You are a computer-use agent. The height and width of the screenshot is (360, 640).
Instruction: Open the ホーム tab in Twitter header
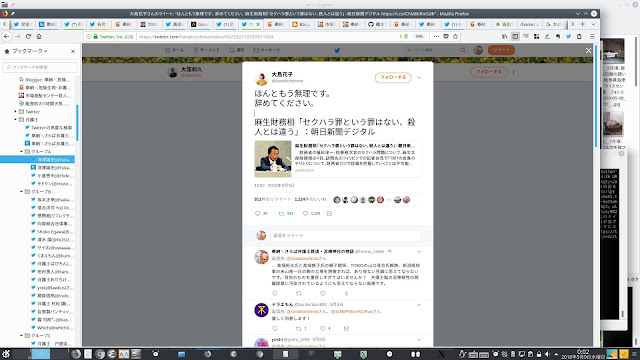click(174, 50)
